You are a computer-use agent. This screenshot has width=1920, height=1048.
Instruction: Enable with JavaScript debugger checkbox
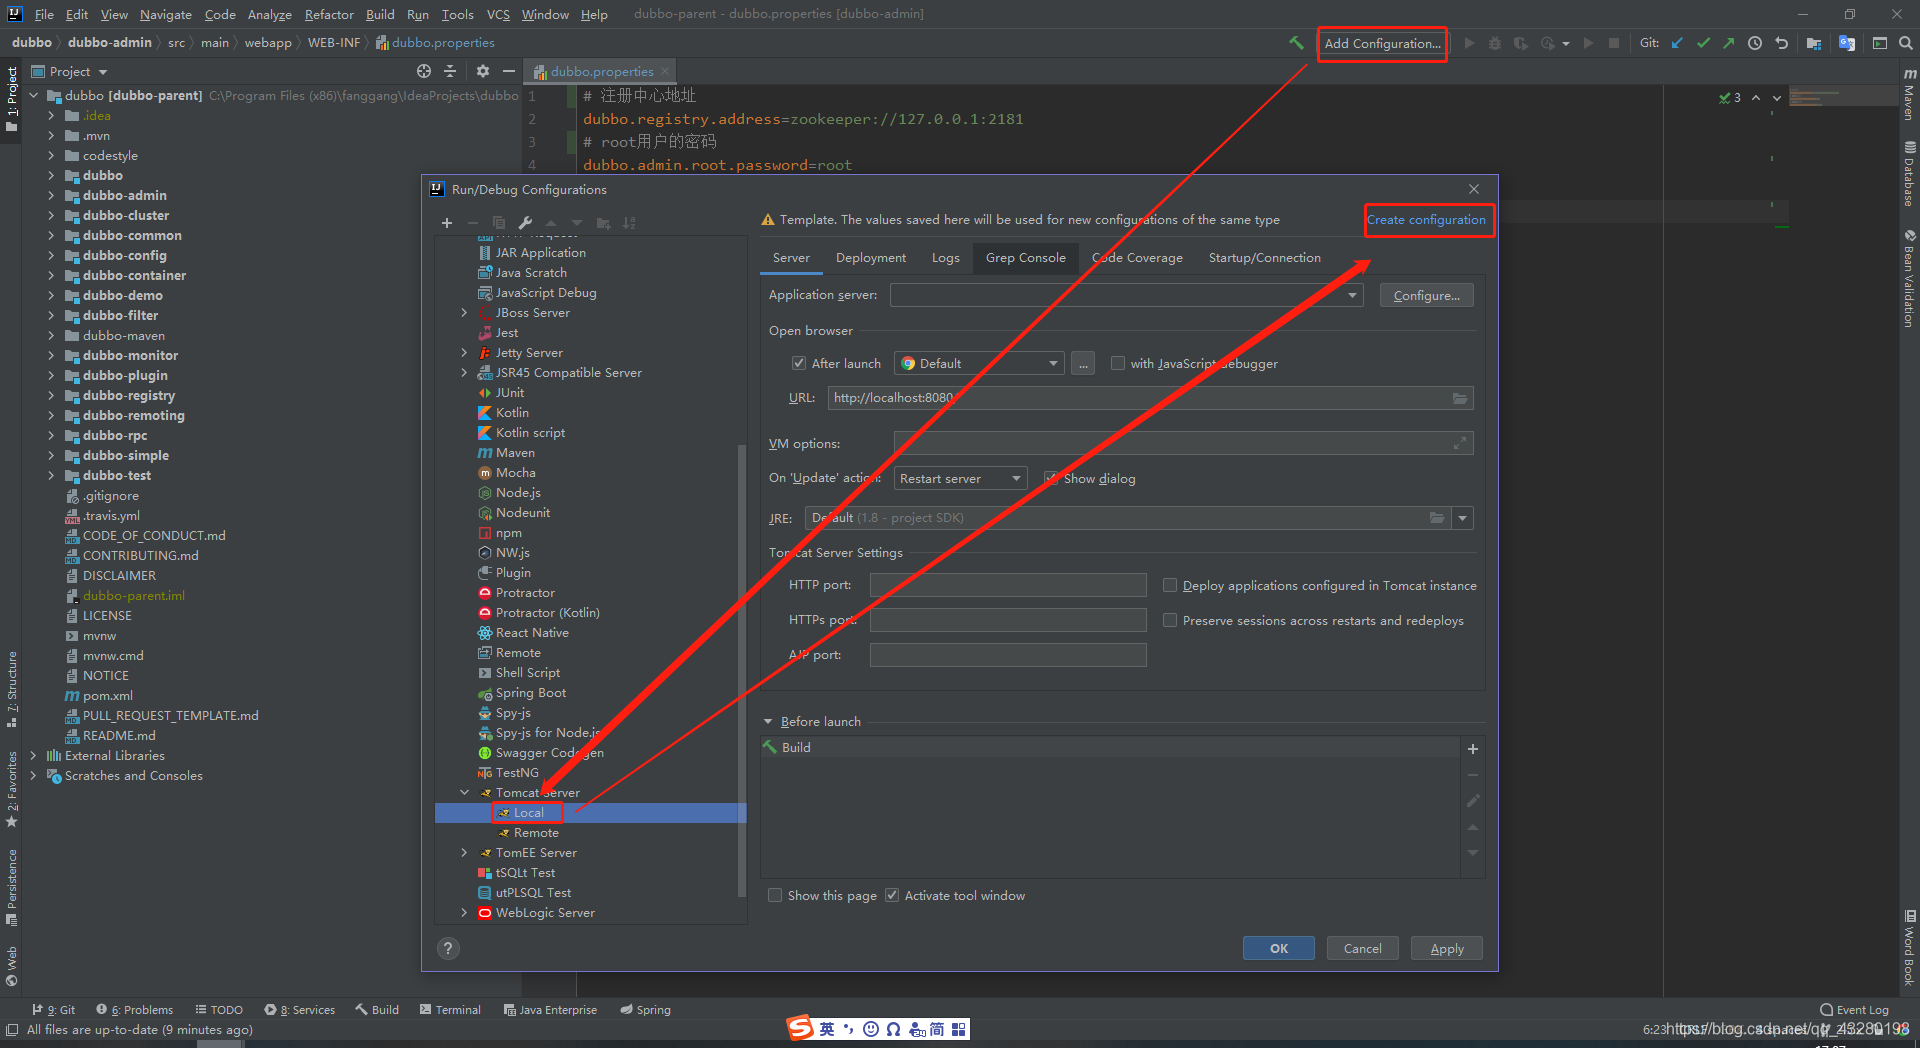pos(1118,364)
